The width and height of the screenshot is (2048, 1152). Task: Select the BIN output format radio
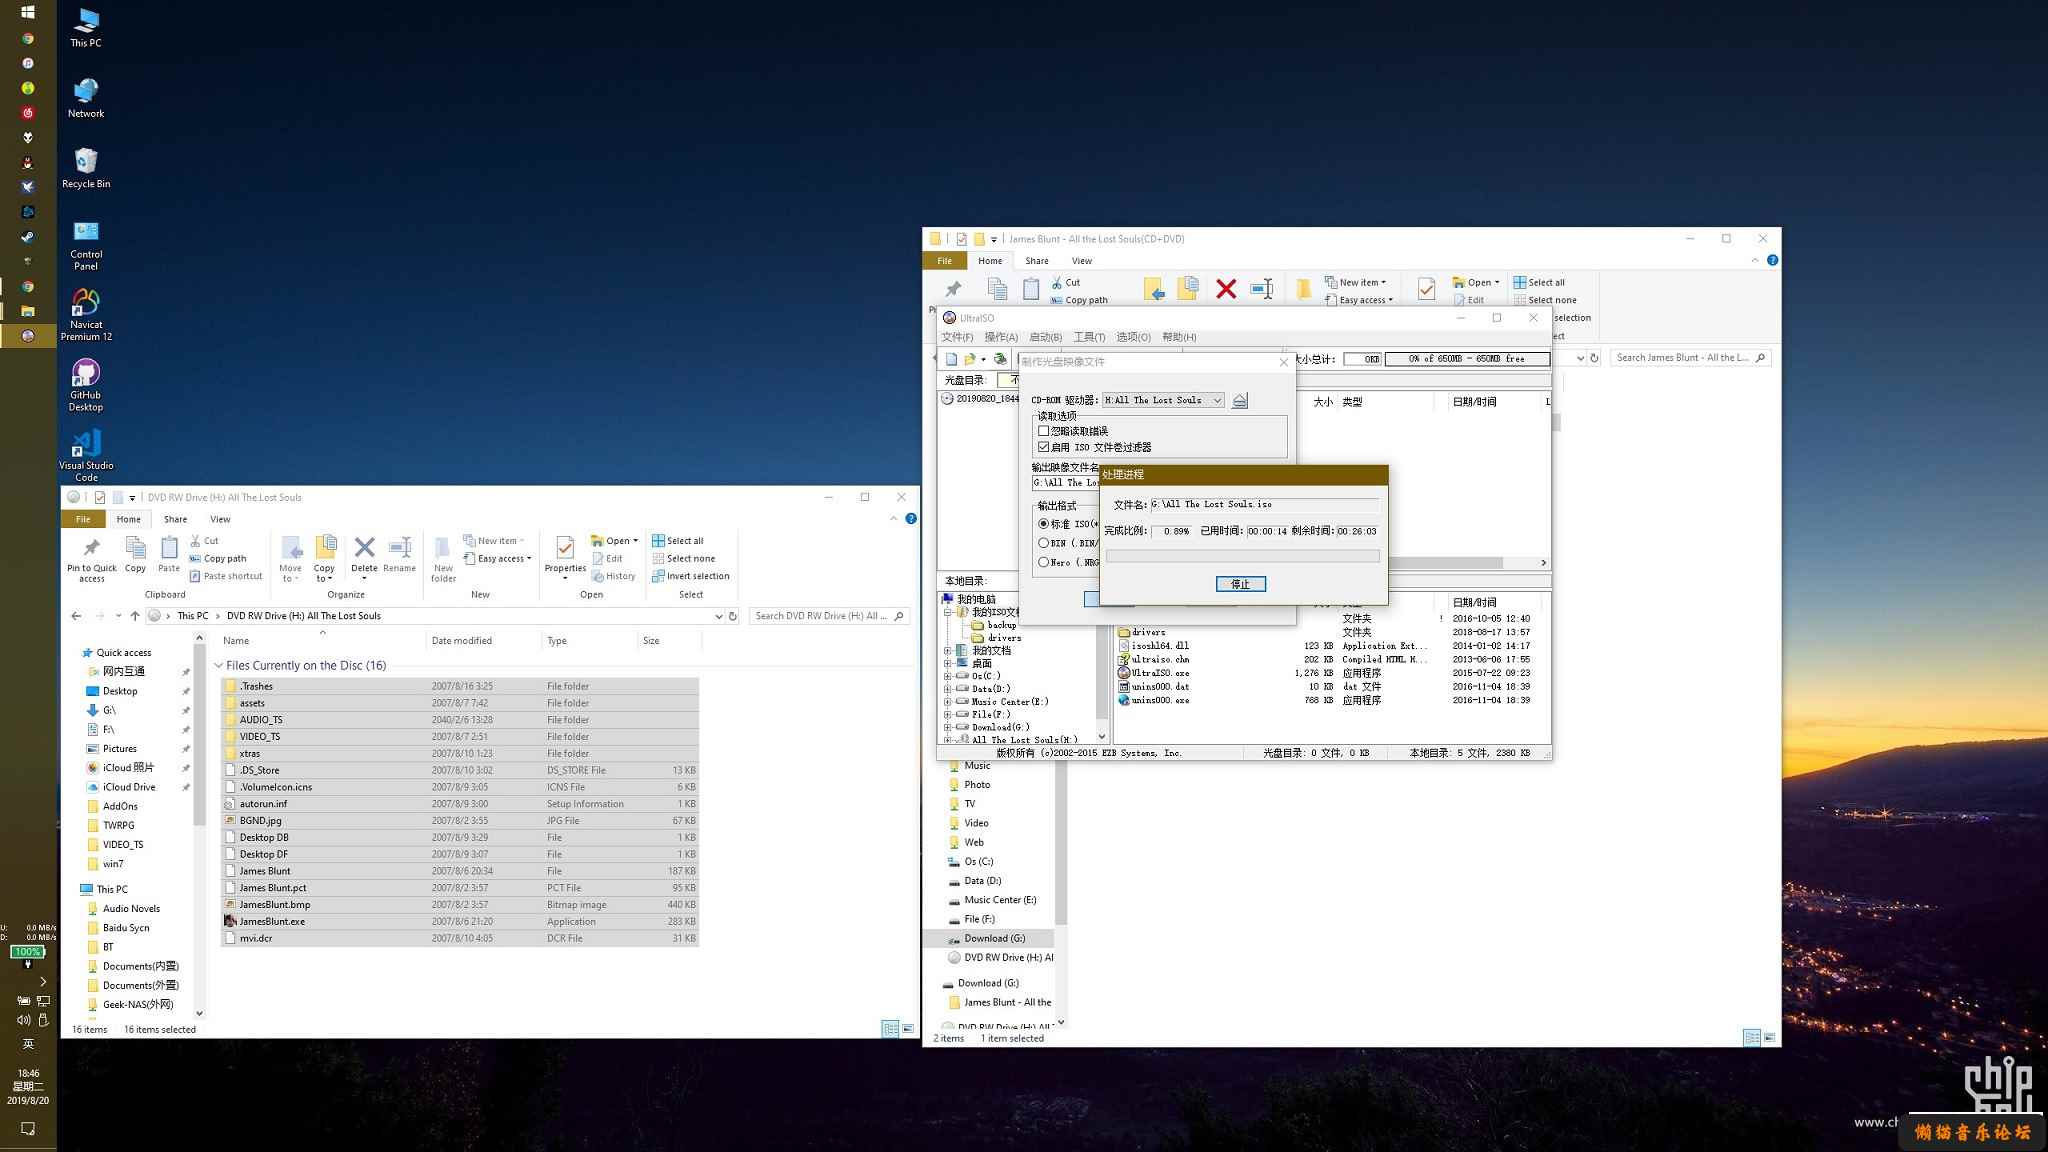[x=1044, y=543]
